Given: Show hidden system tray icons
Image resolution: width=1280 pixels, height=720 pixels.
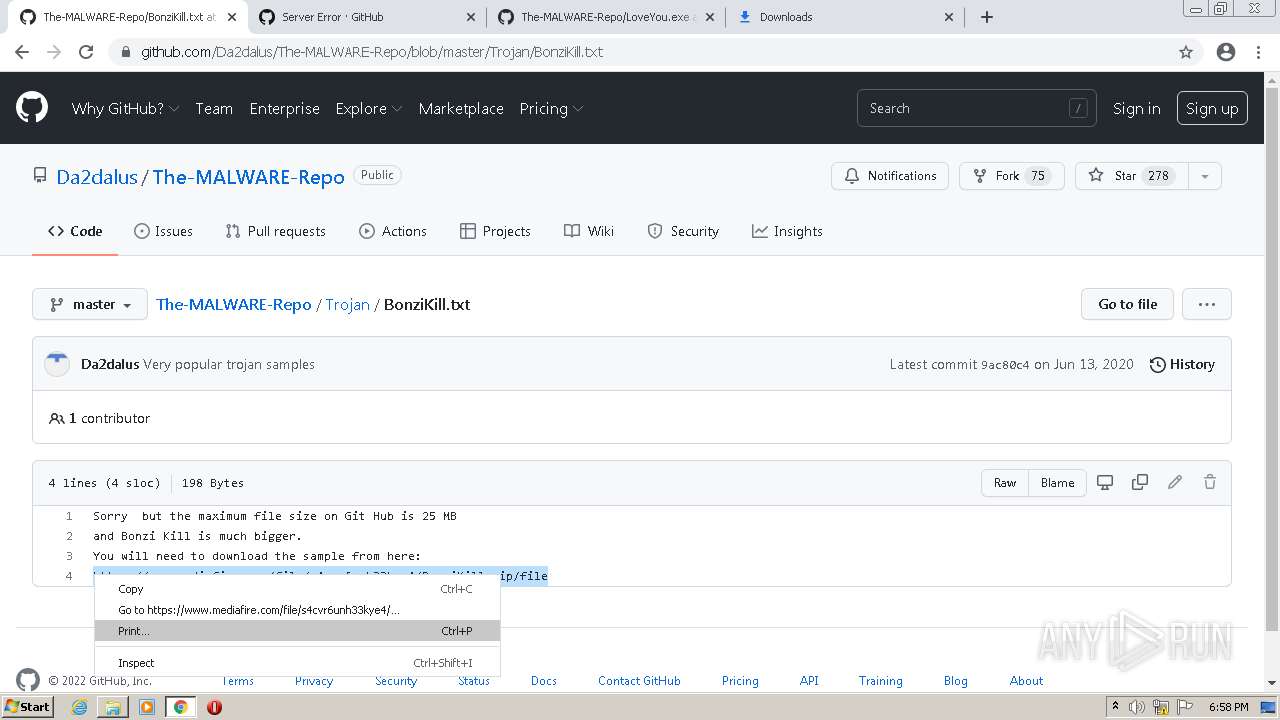Looking at the screenshot, I should coord(1115,707).
